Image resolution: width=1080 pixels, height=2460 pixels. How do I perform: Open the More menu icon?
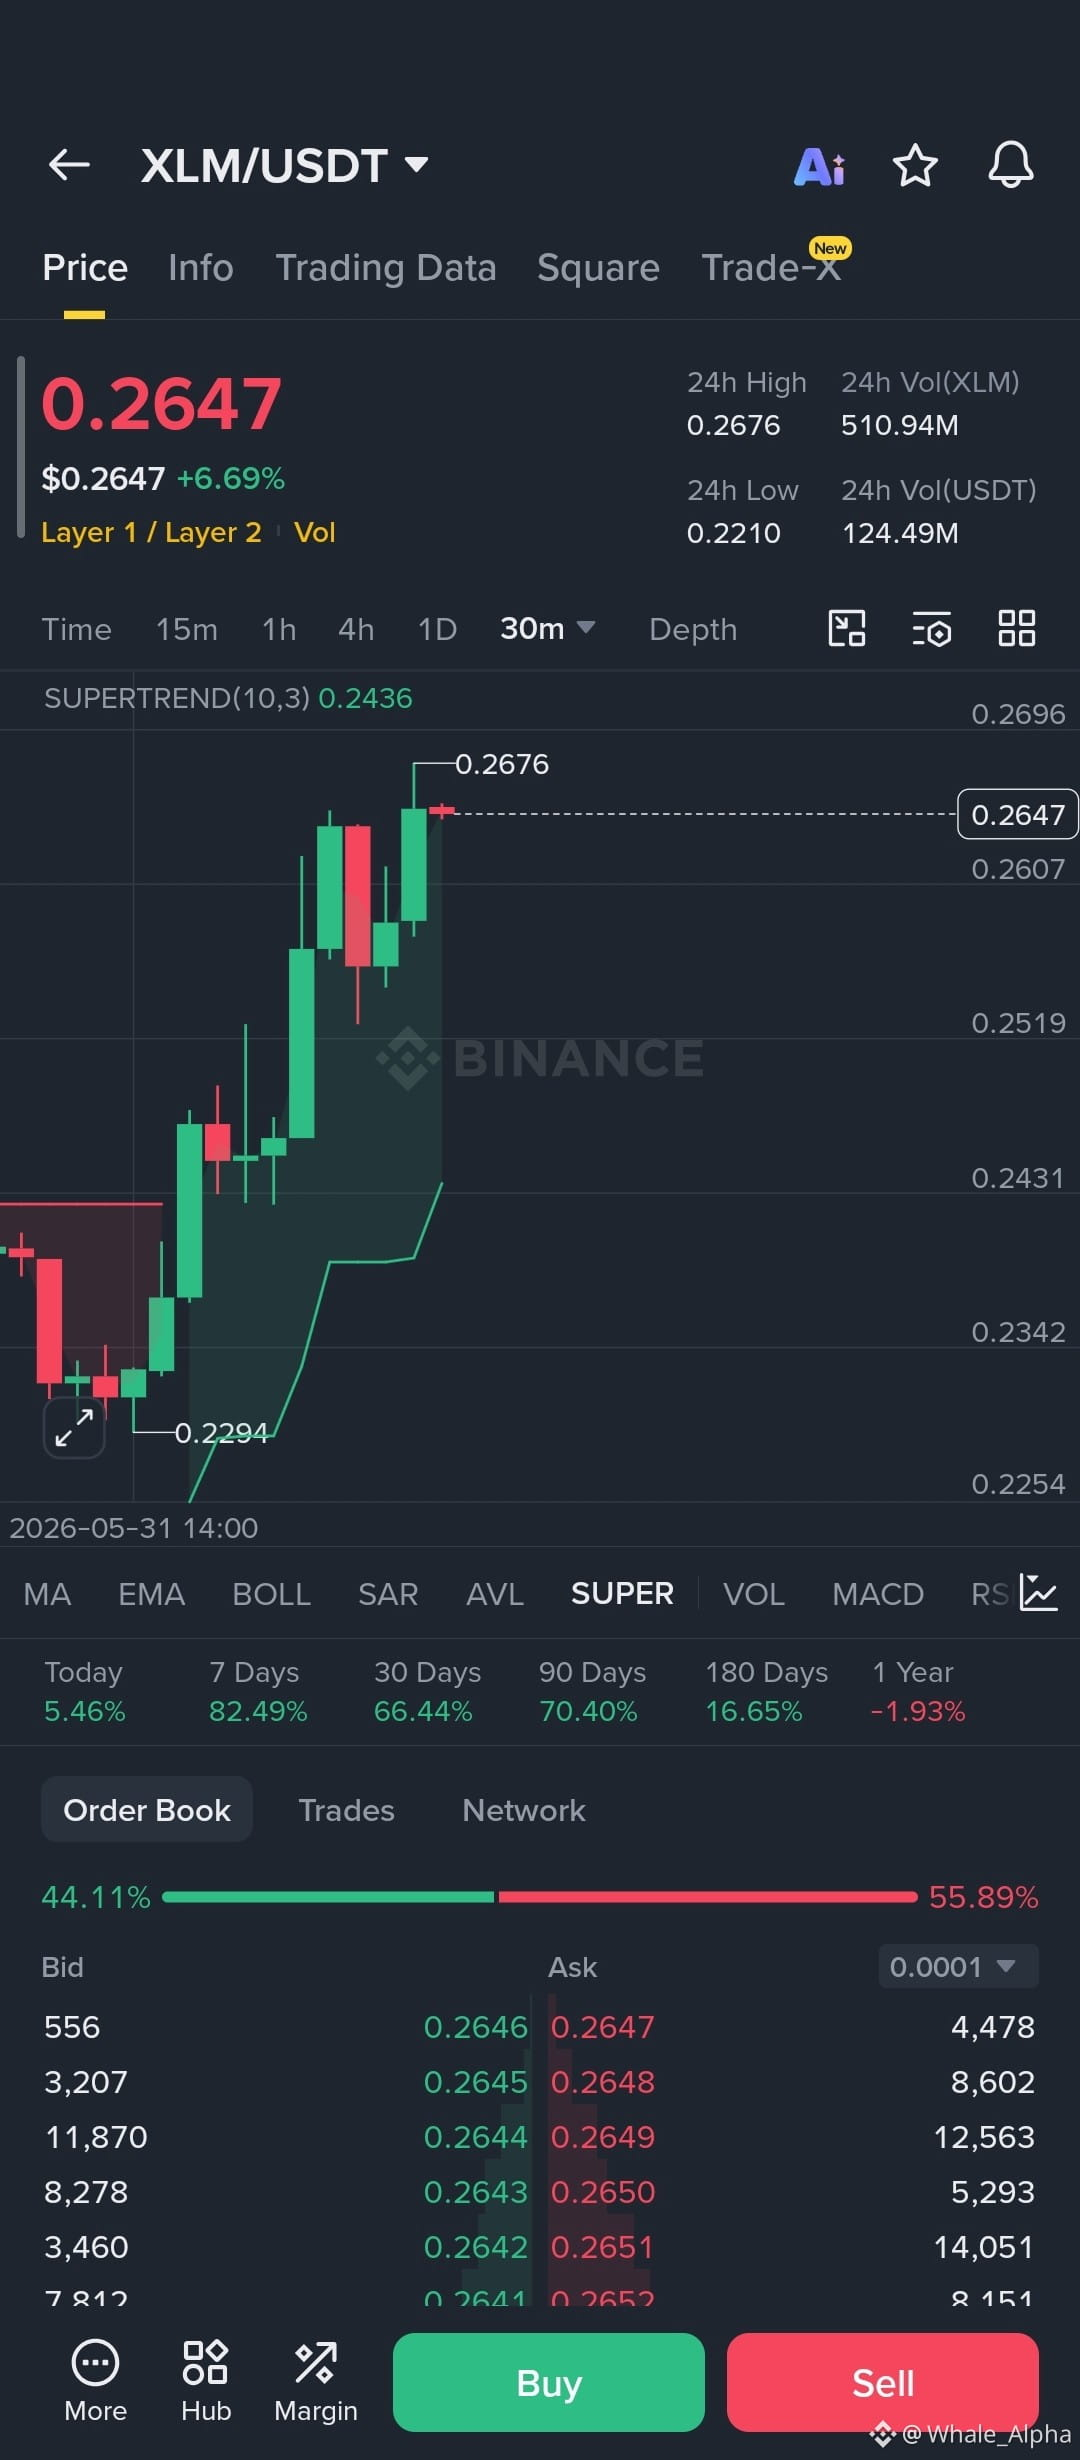coord(95,2381)
